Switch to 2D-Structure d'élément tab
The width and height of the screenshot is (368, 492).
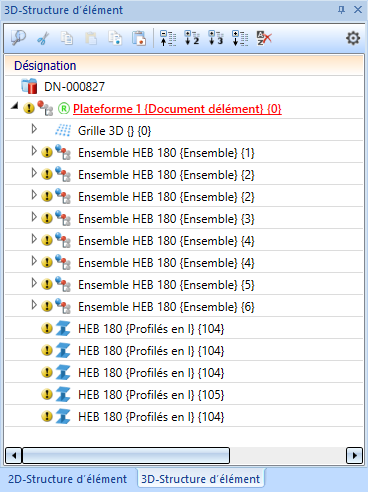(68, 479)
